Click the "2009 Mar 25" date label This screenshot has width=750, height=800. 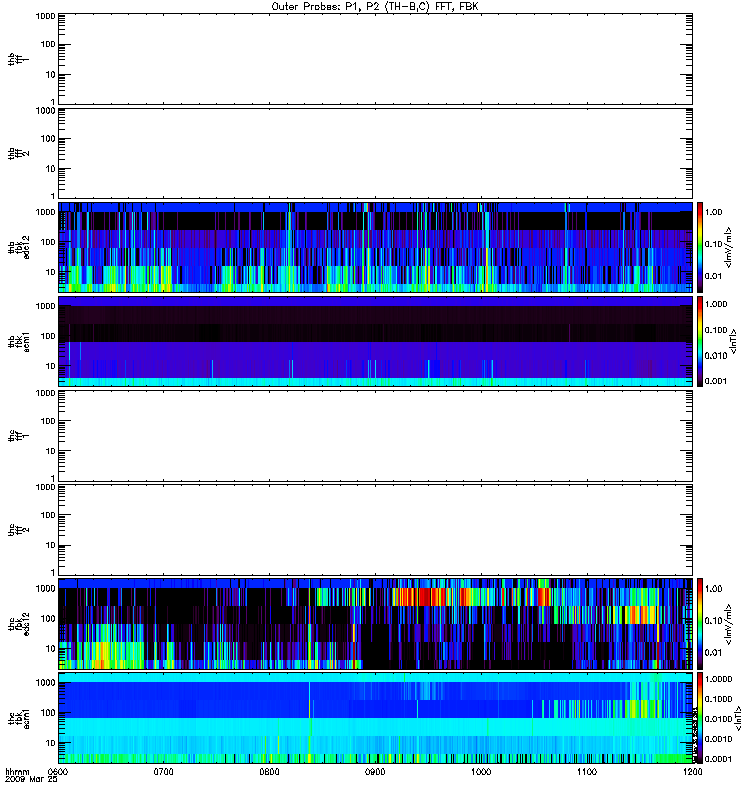click(x=31, y=780)
